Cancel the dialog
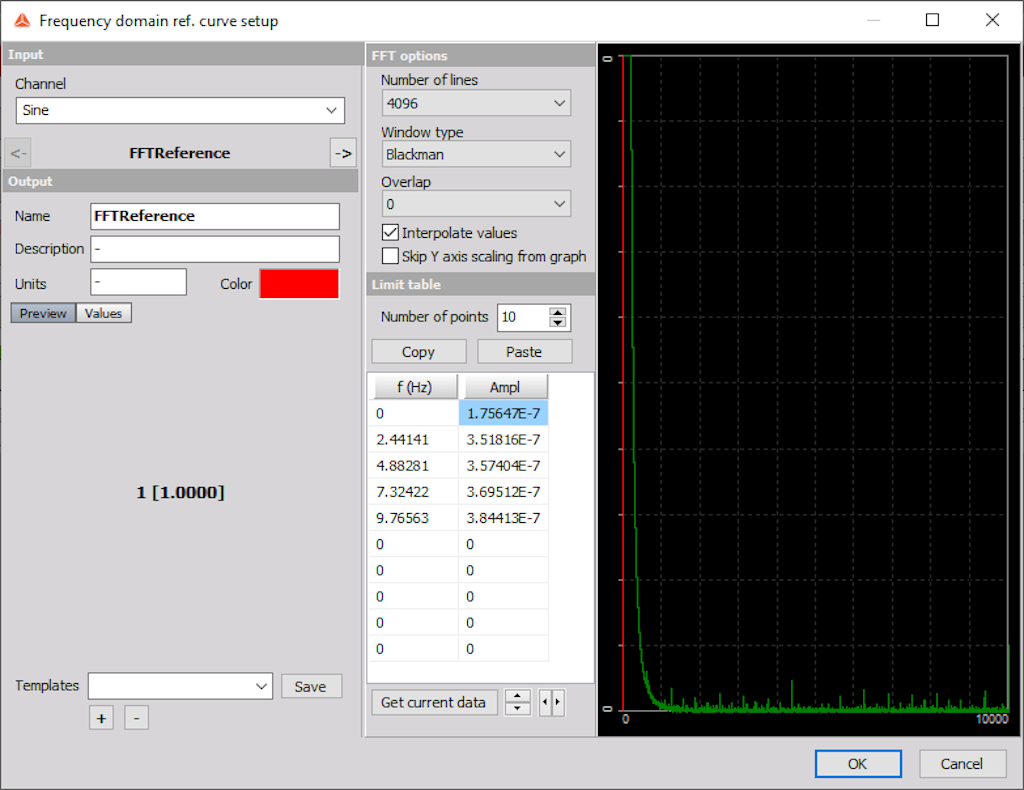The width and height of the screenshot is (1024, 790). click(x=962, y=764)
